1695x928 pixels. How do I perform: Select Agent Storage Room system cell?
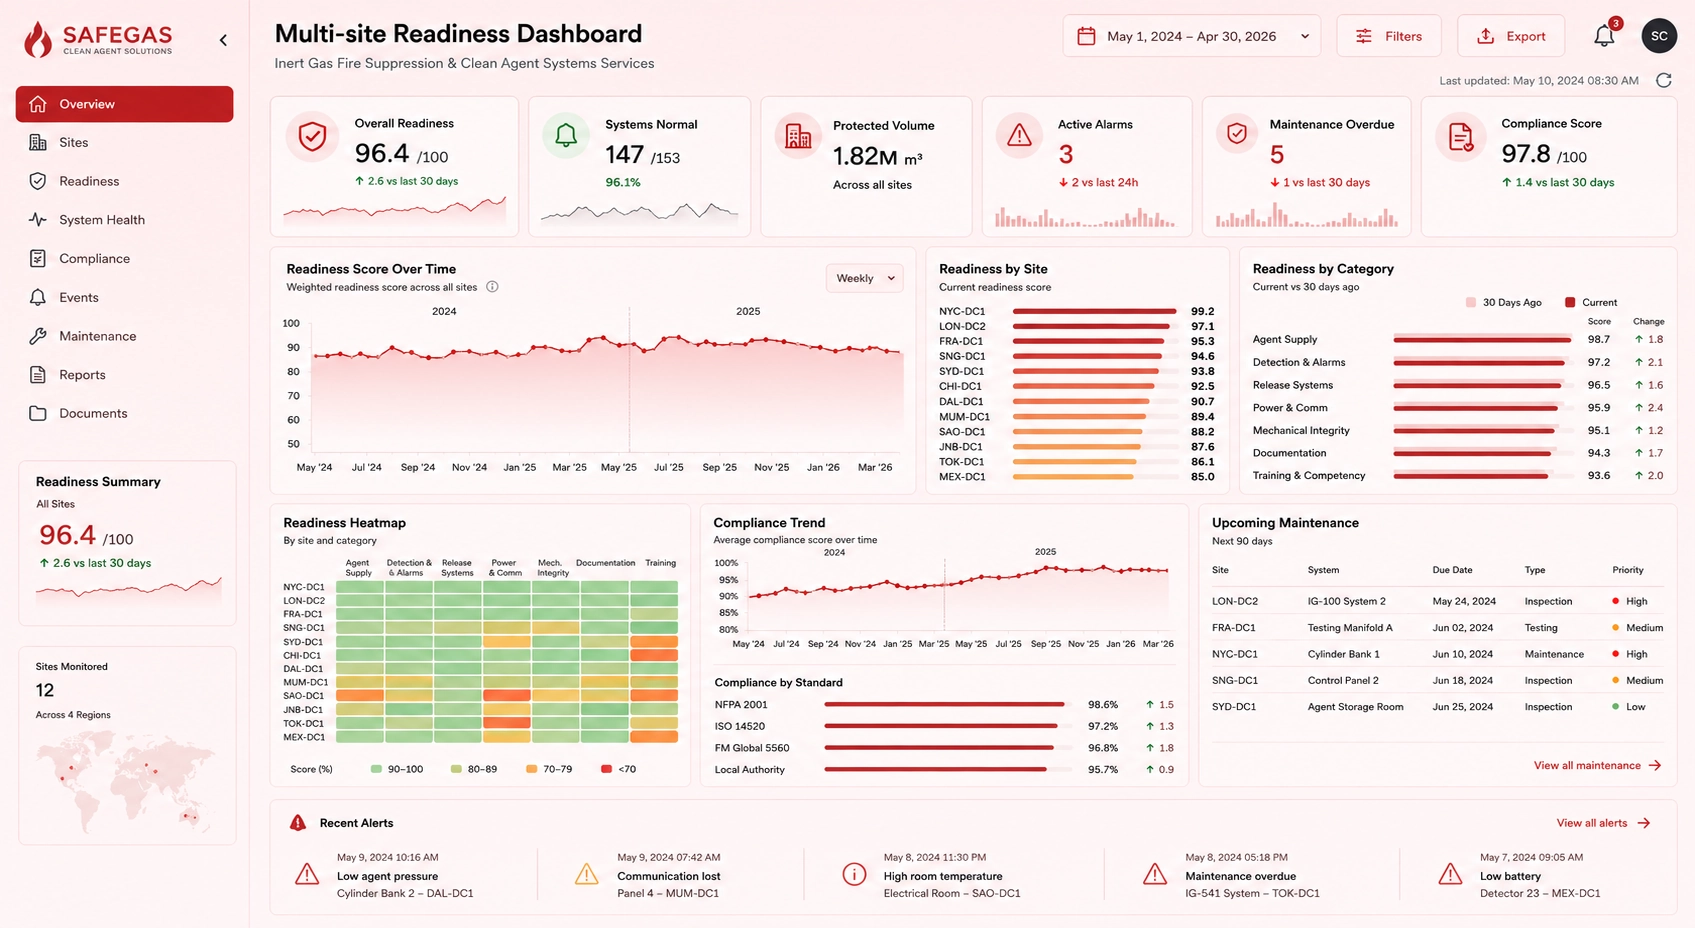[x=1355, y=707]
